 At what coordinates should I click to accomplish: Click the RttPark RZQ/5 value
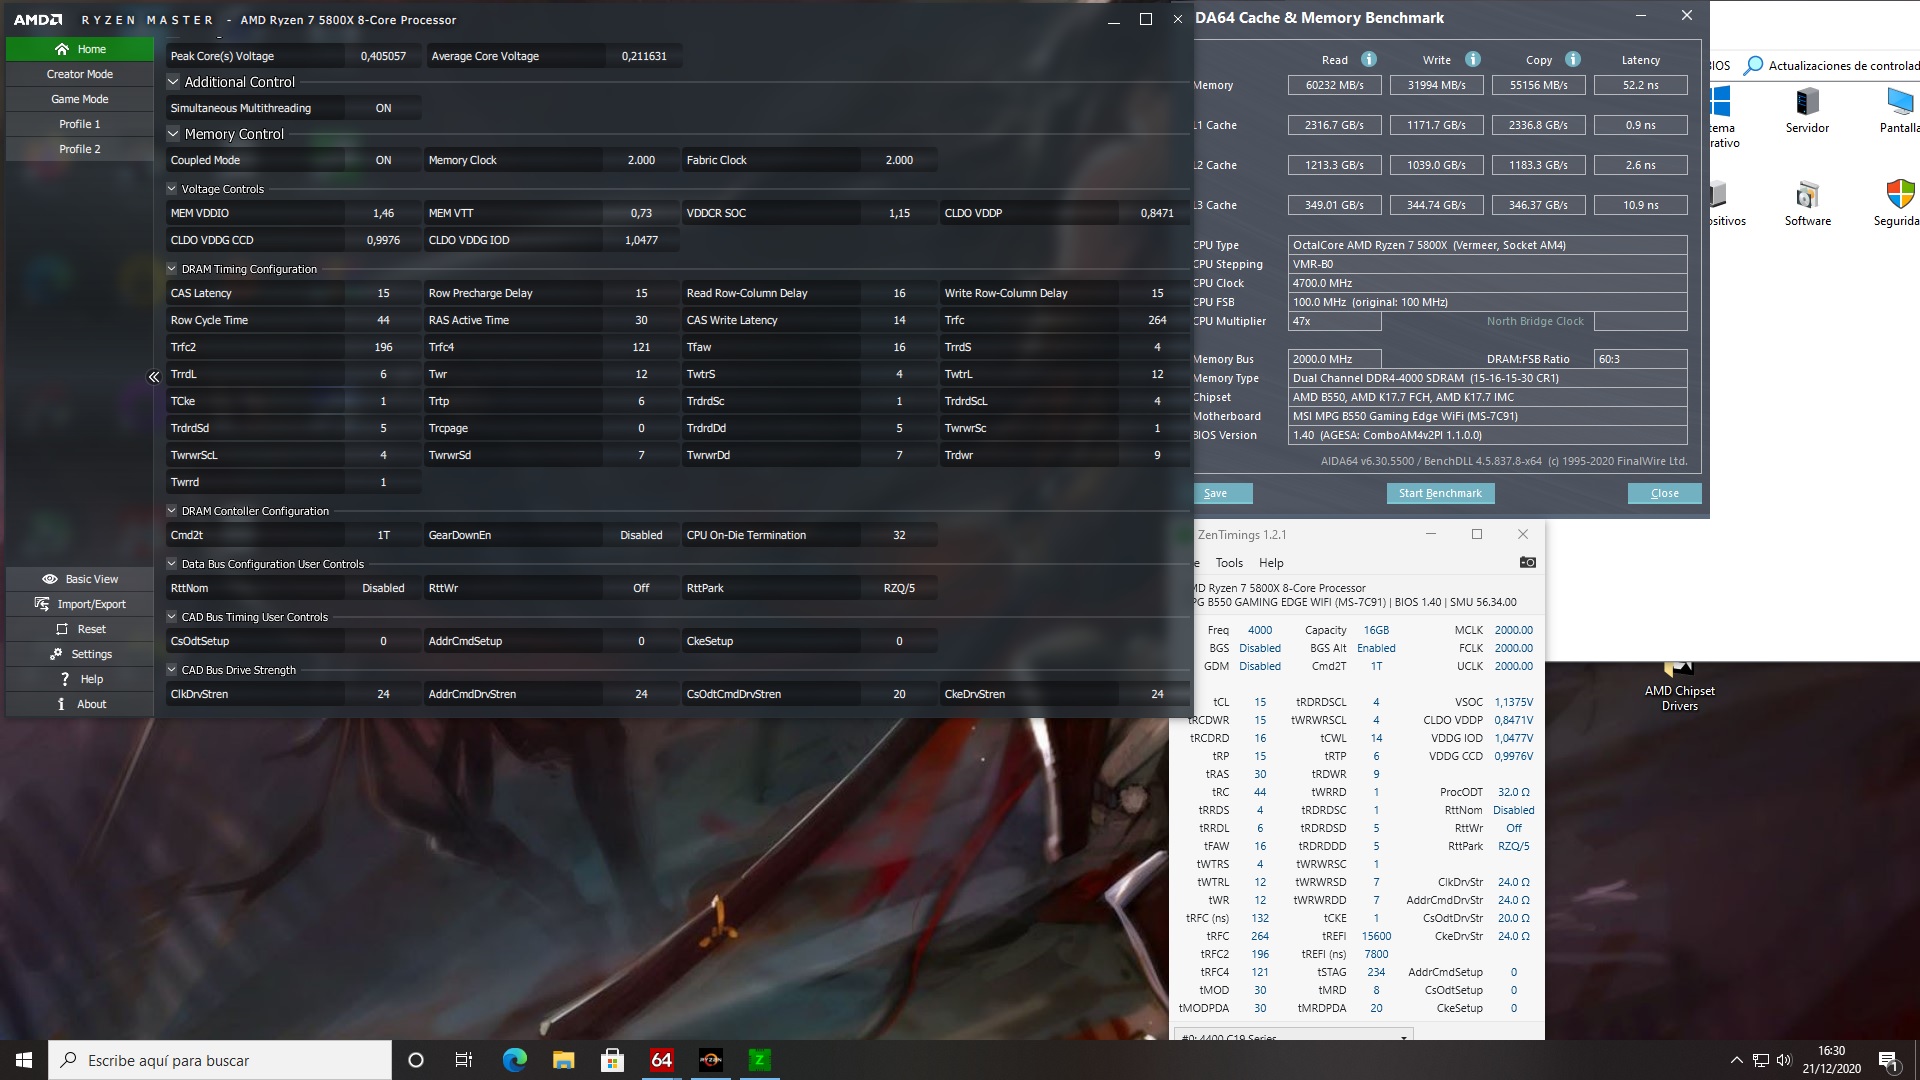899,588
